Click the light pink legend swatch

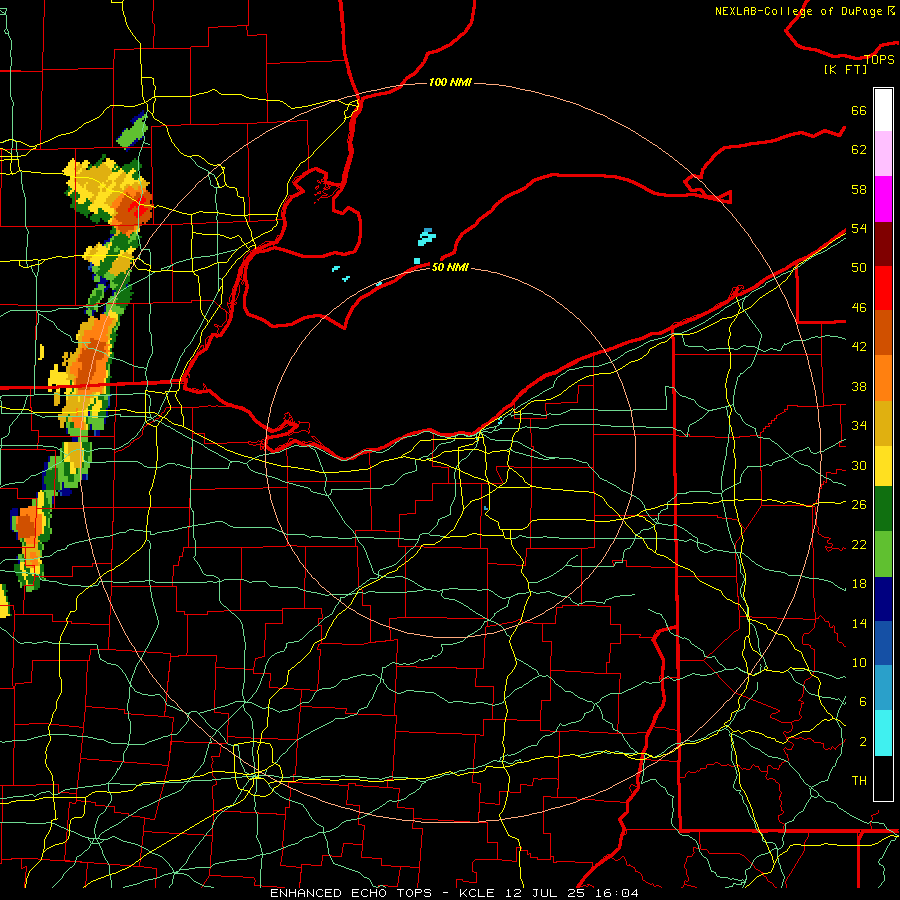[x=883, y=154]
